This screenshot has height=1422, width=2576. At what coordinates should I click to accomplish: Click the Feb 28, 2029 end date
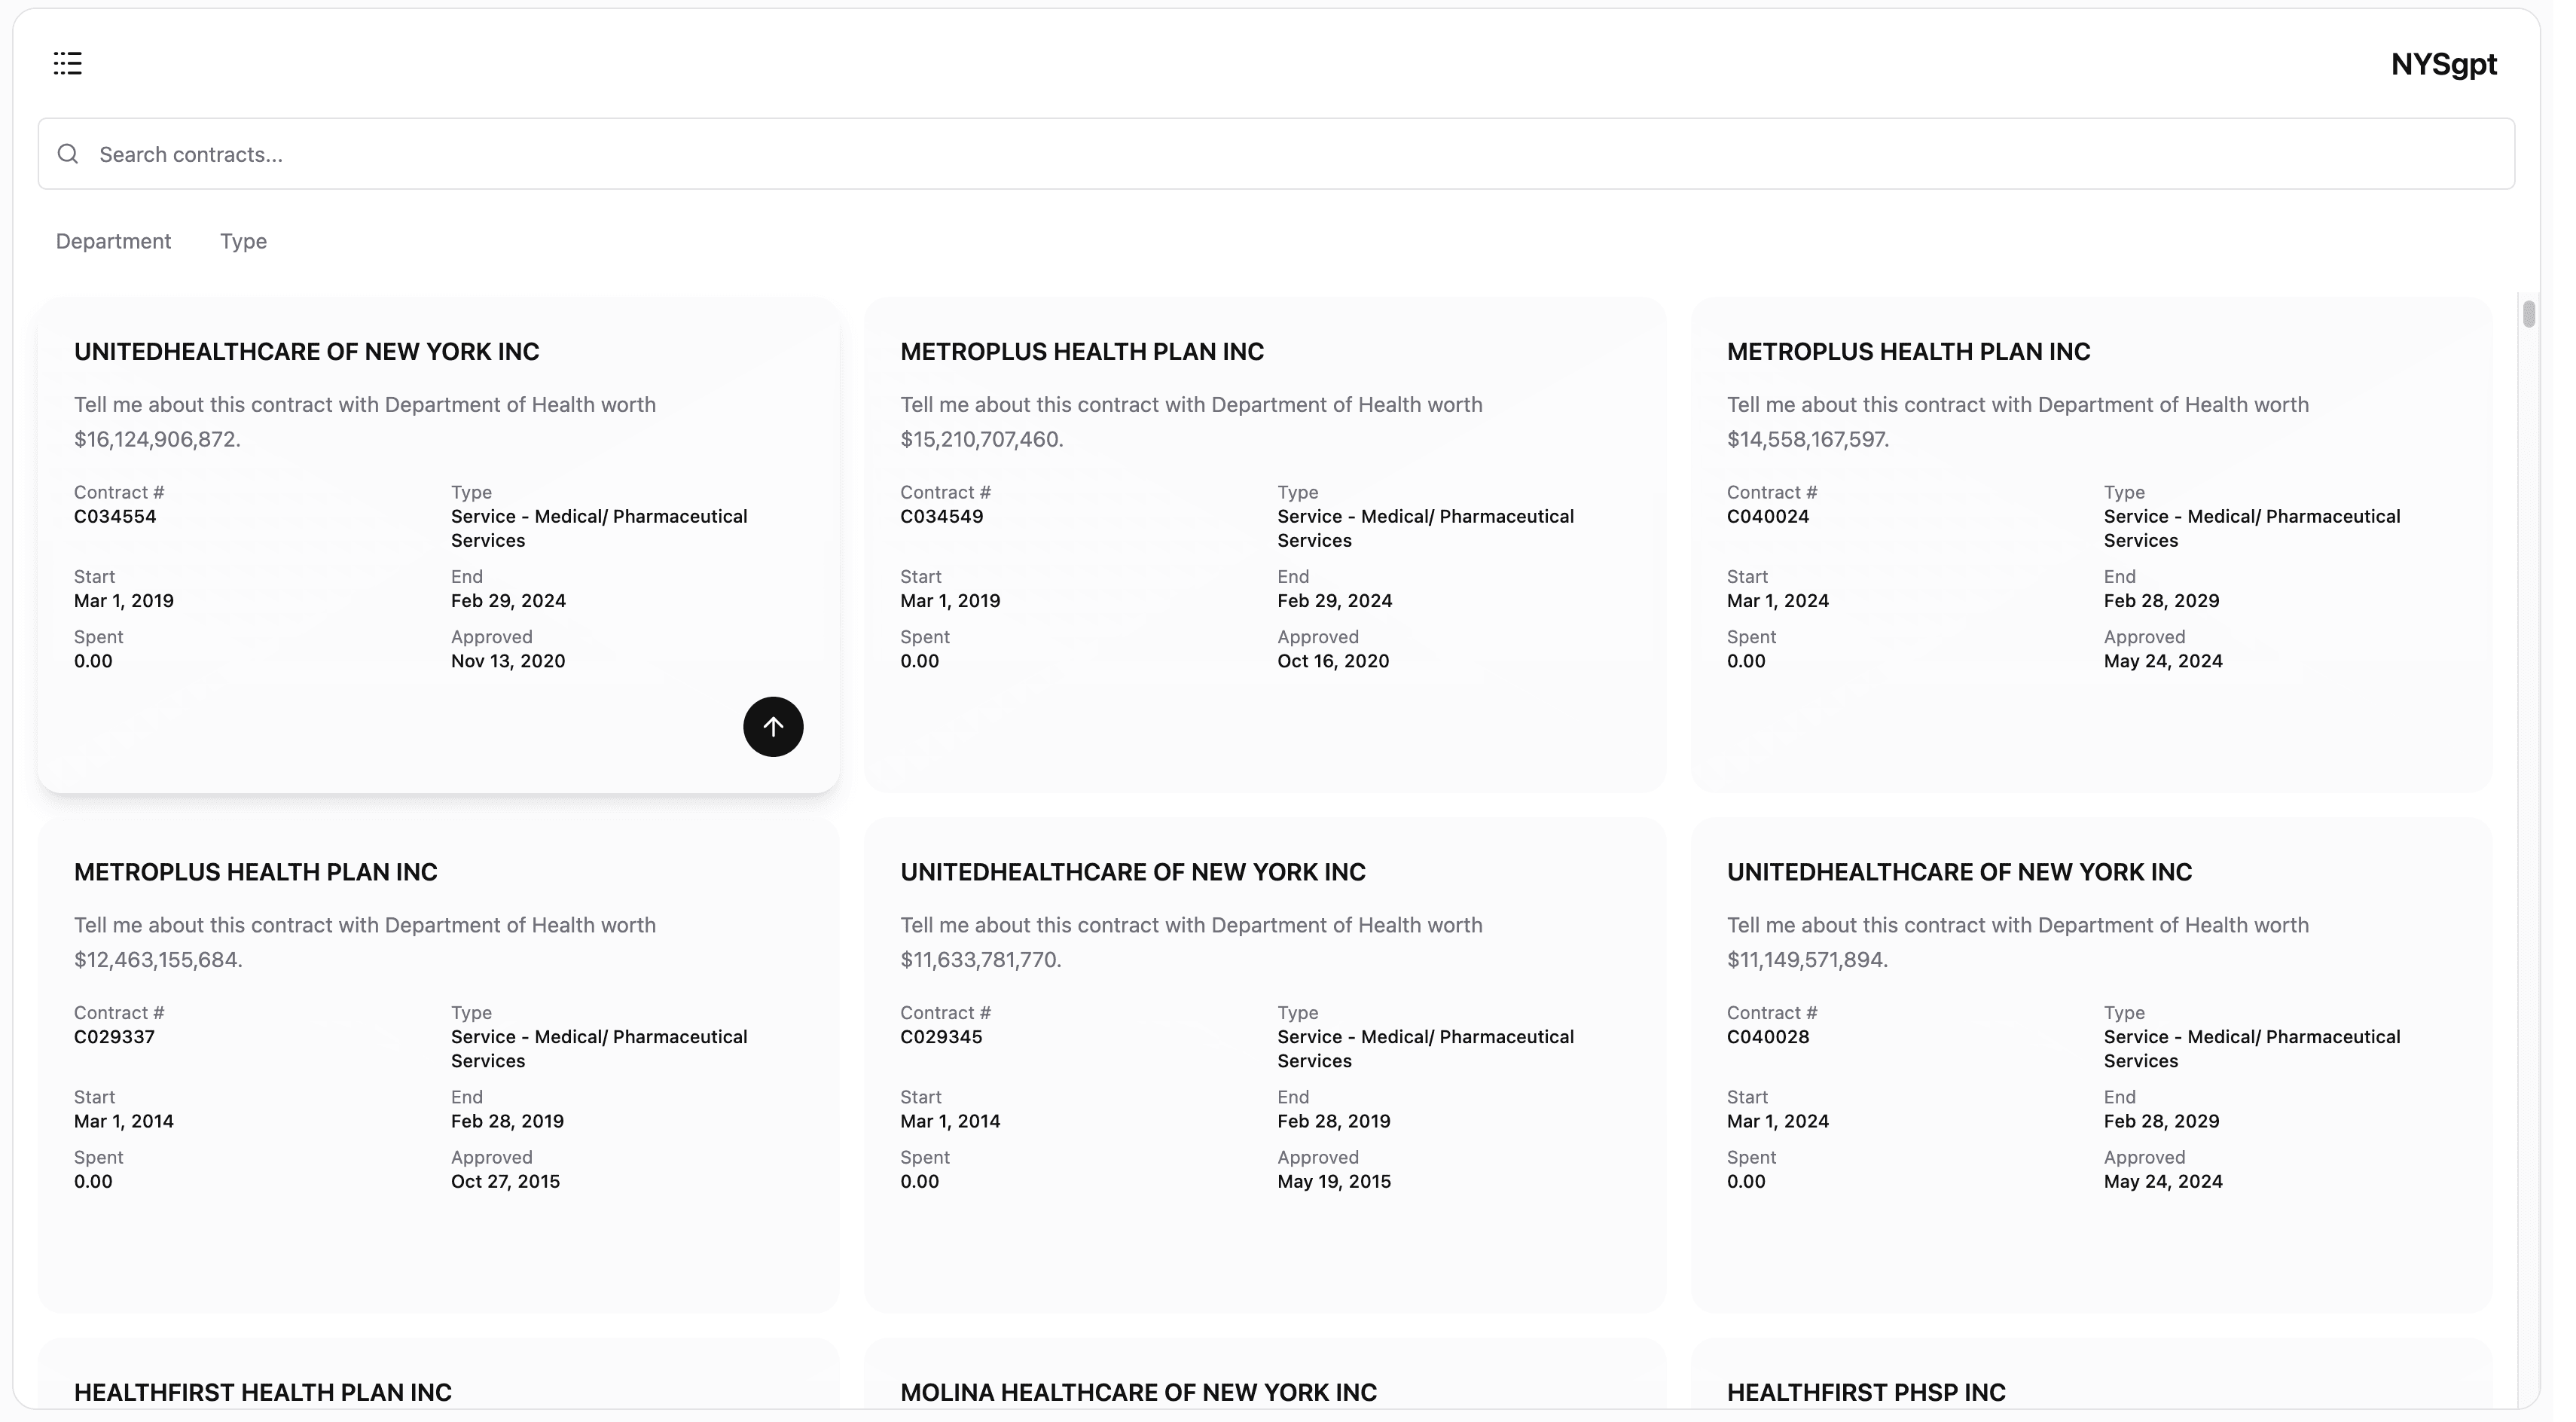[x=2161, y=600]
